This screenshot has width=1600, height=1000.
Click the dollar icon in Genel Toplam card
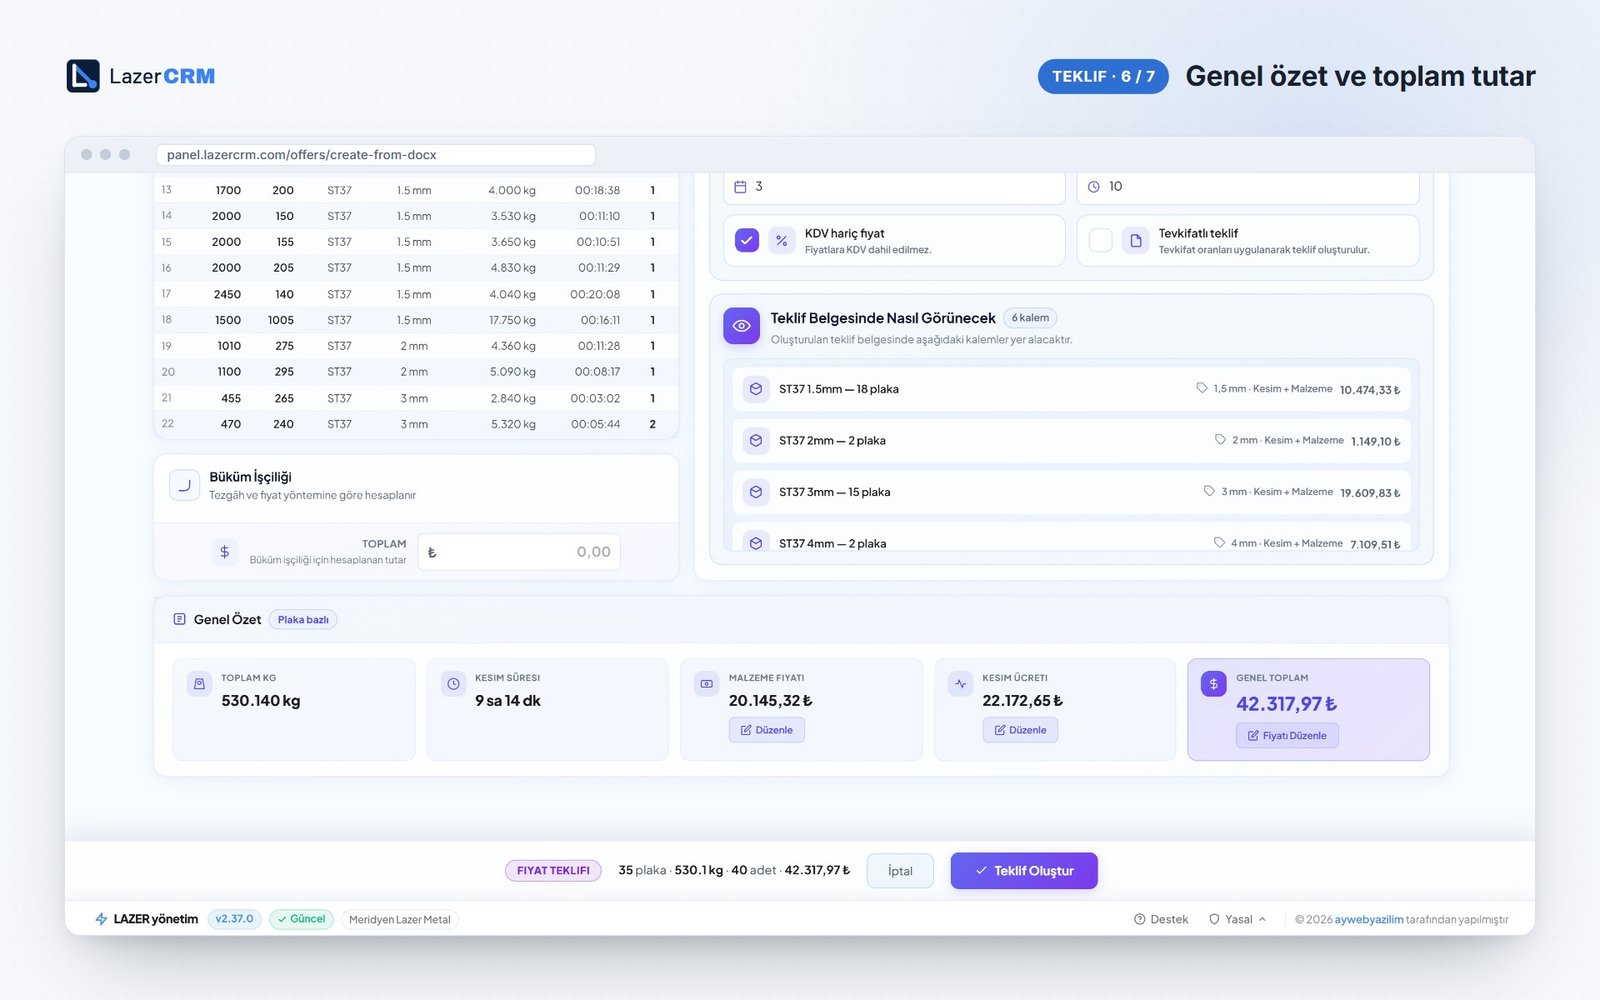tap(1214, 684)
